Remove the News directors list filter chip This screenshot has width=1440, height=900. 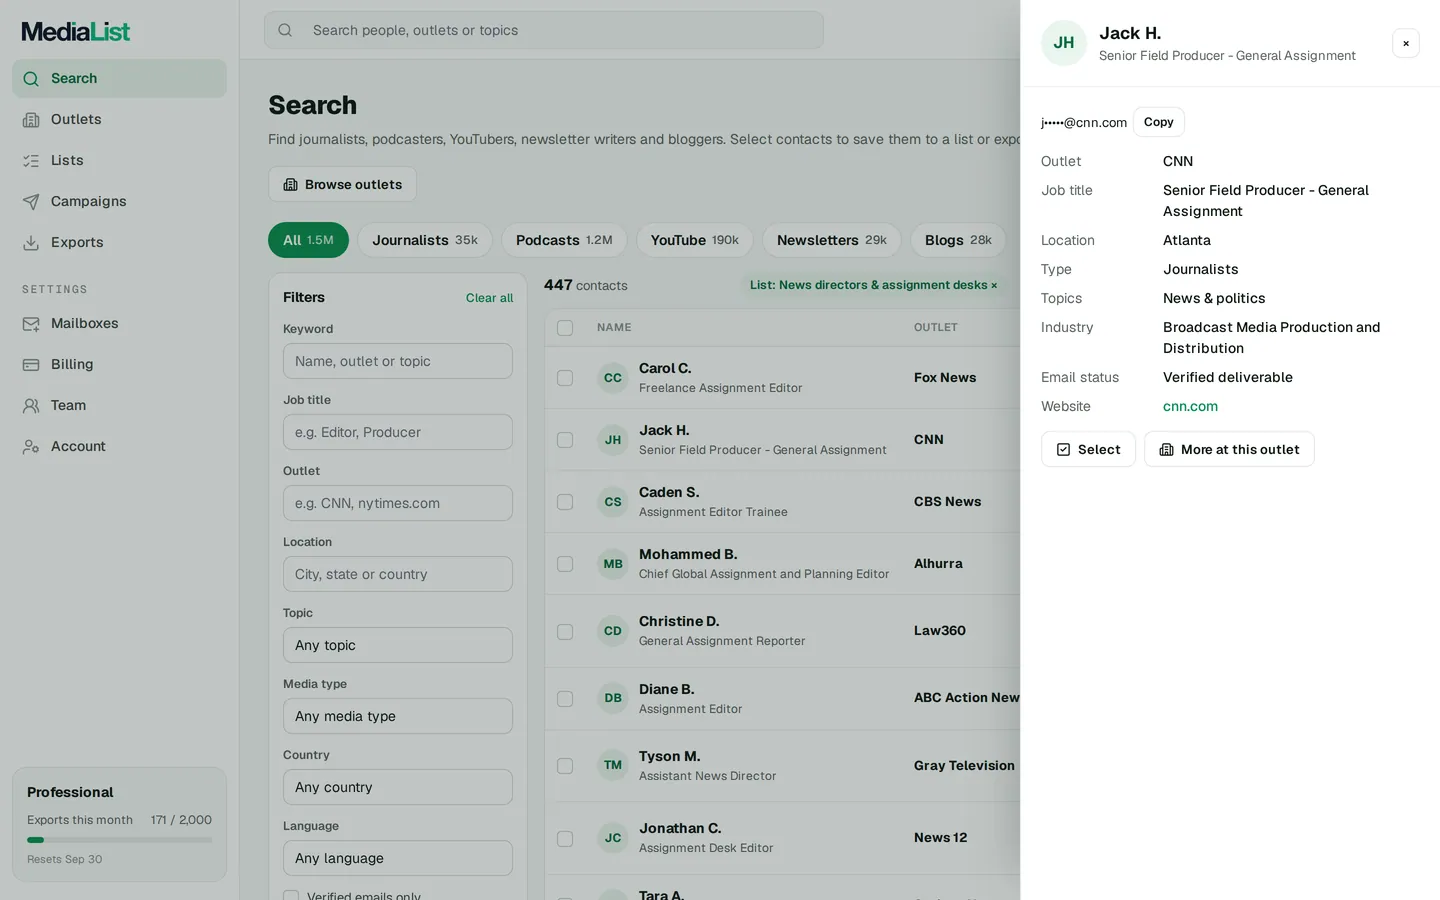[994, 285]
